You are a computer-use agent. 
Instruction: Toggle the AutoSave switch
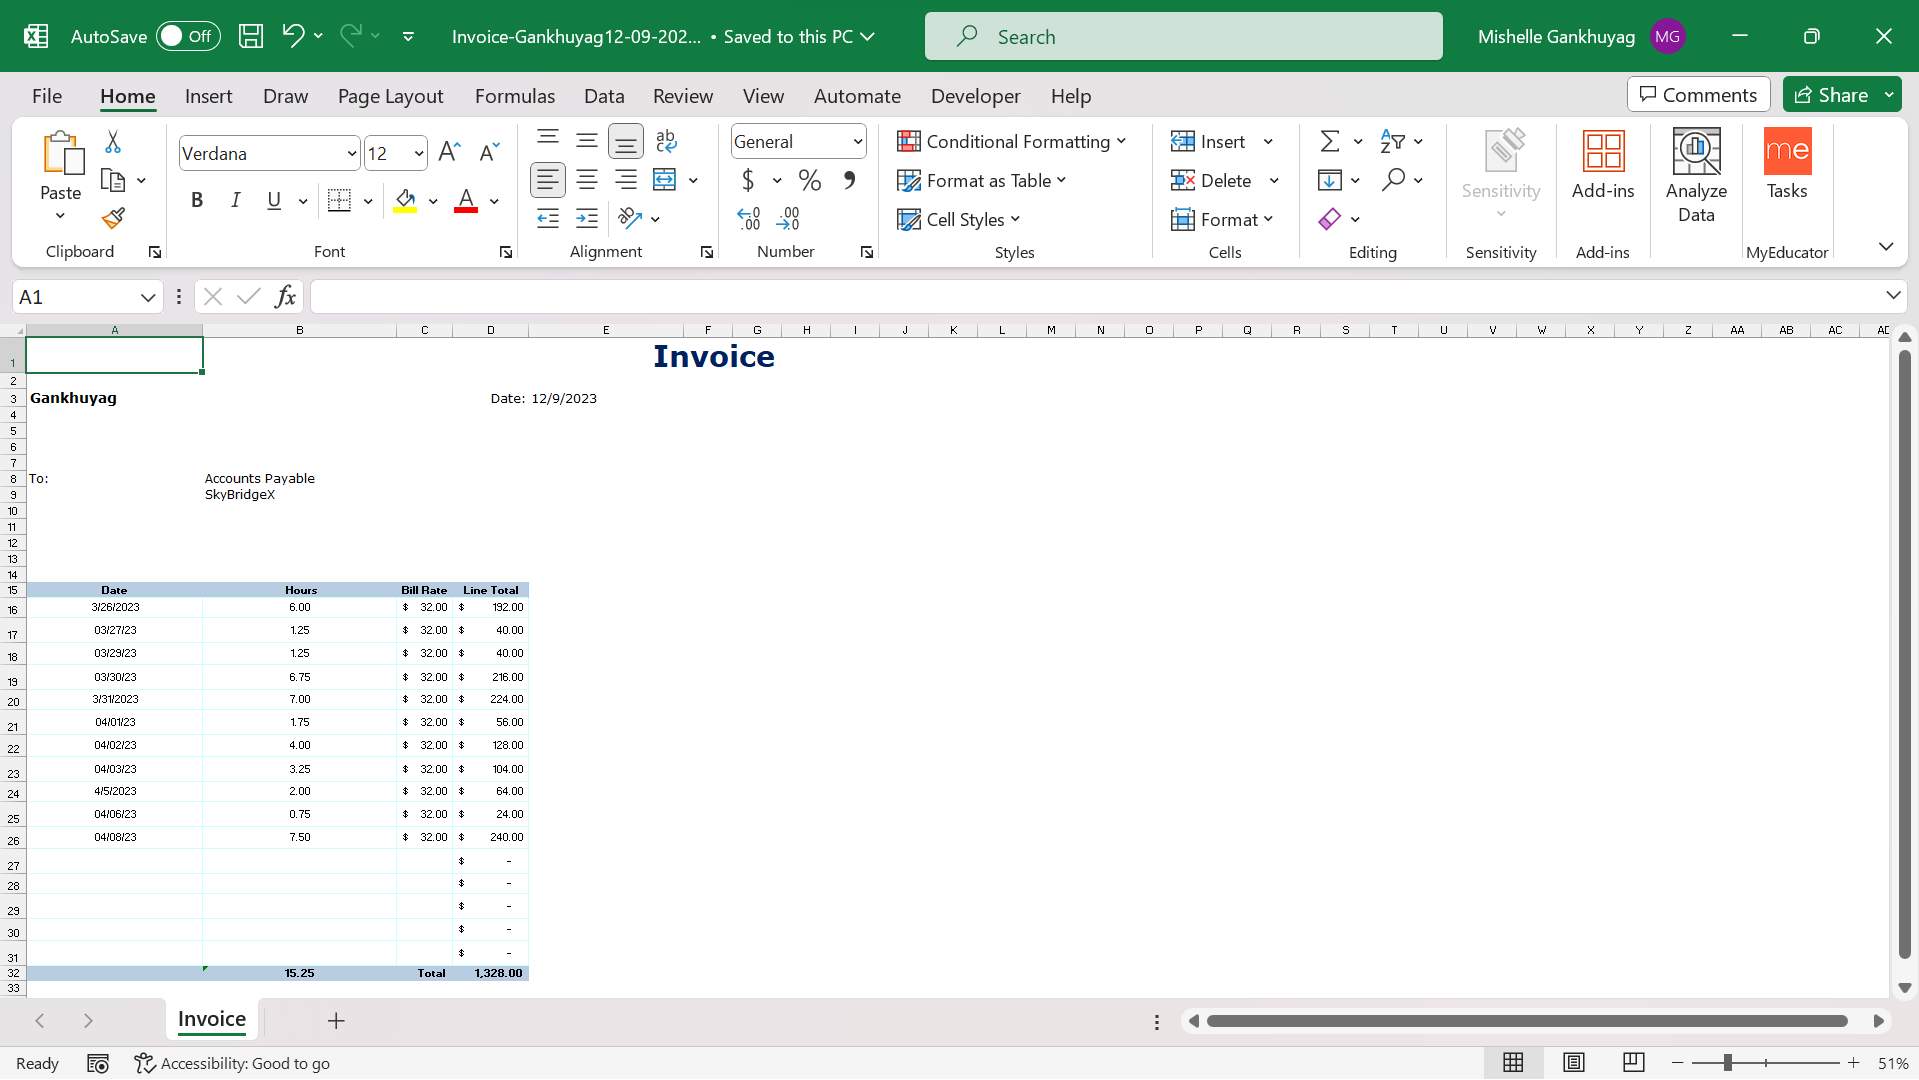click(187, 37)
